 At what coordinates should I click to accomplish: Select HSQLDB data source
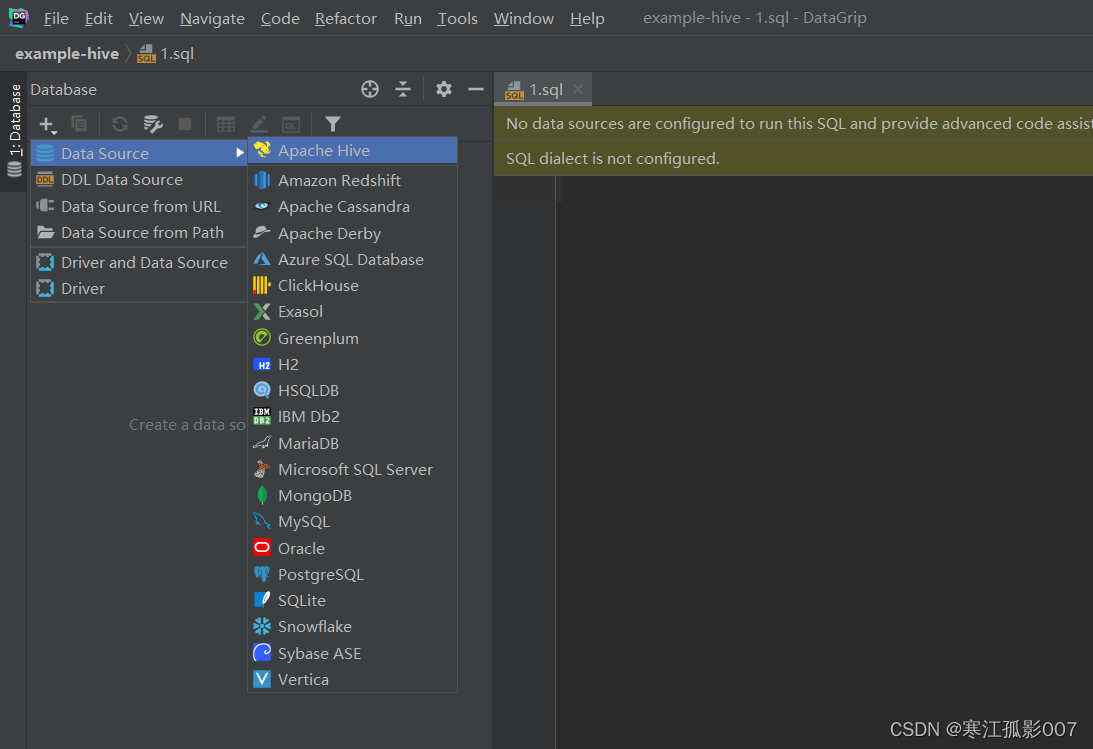point(353,391)
